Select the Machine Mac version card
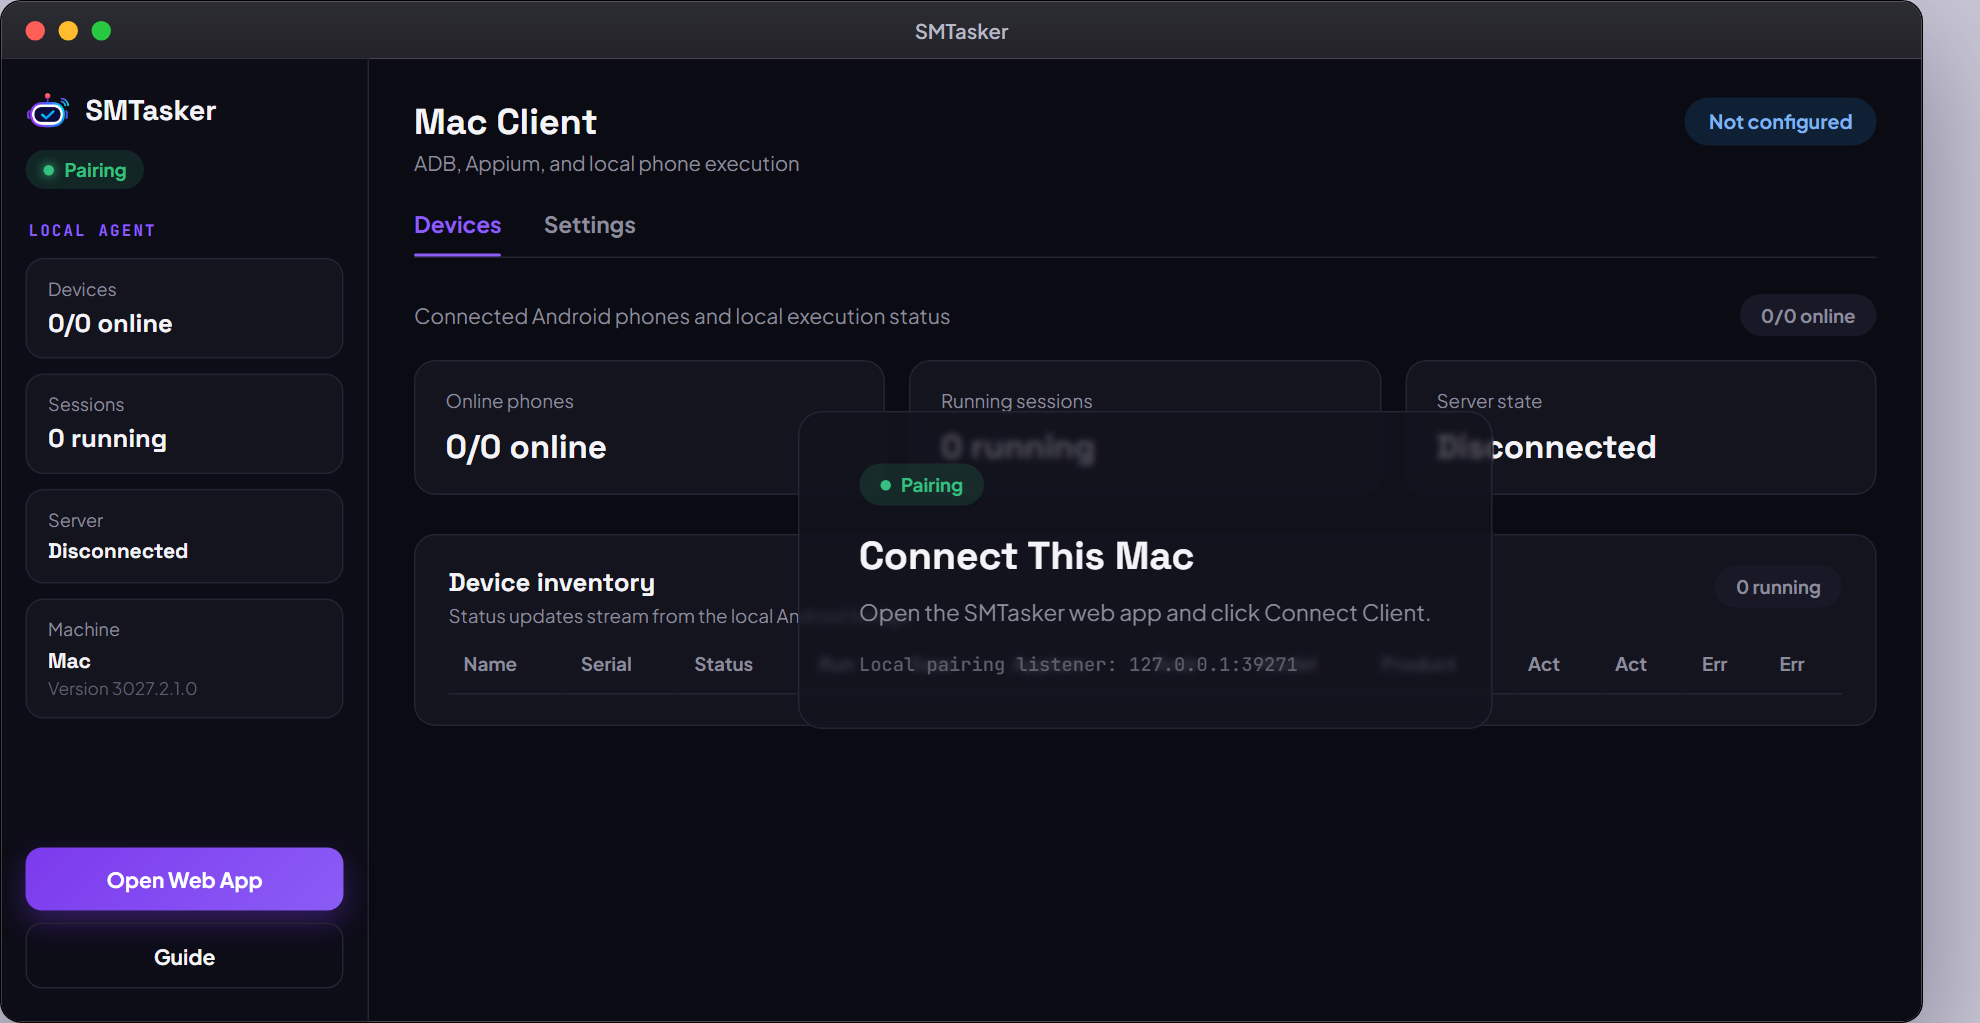This screenshot has width=1980, height=1023. tap(184, 658)
